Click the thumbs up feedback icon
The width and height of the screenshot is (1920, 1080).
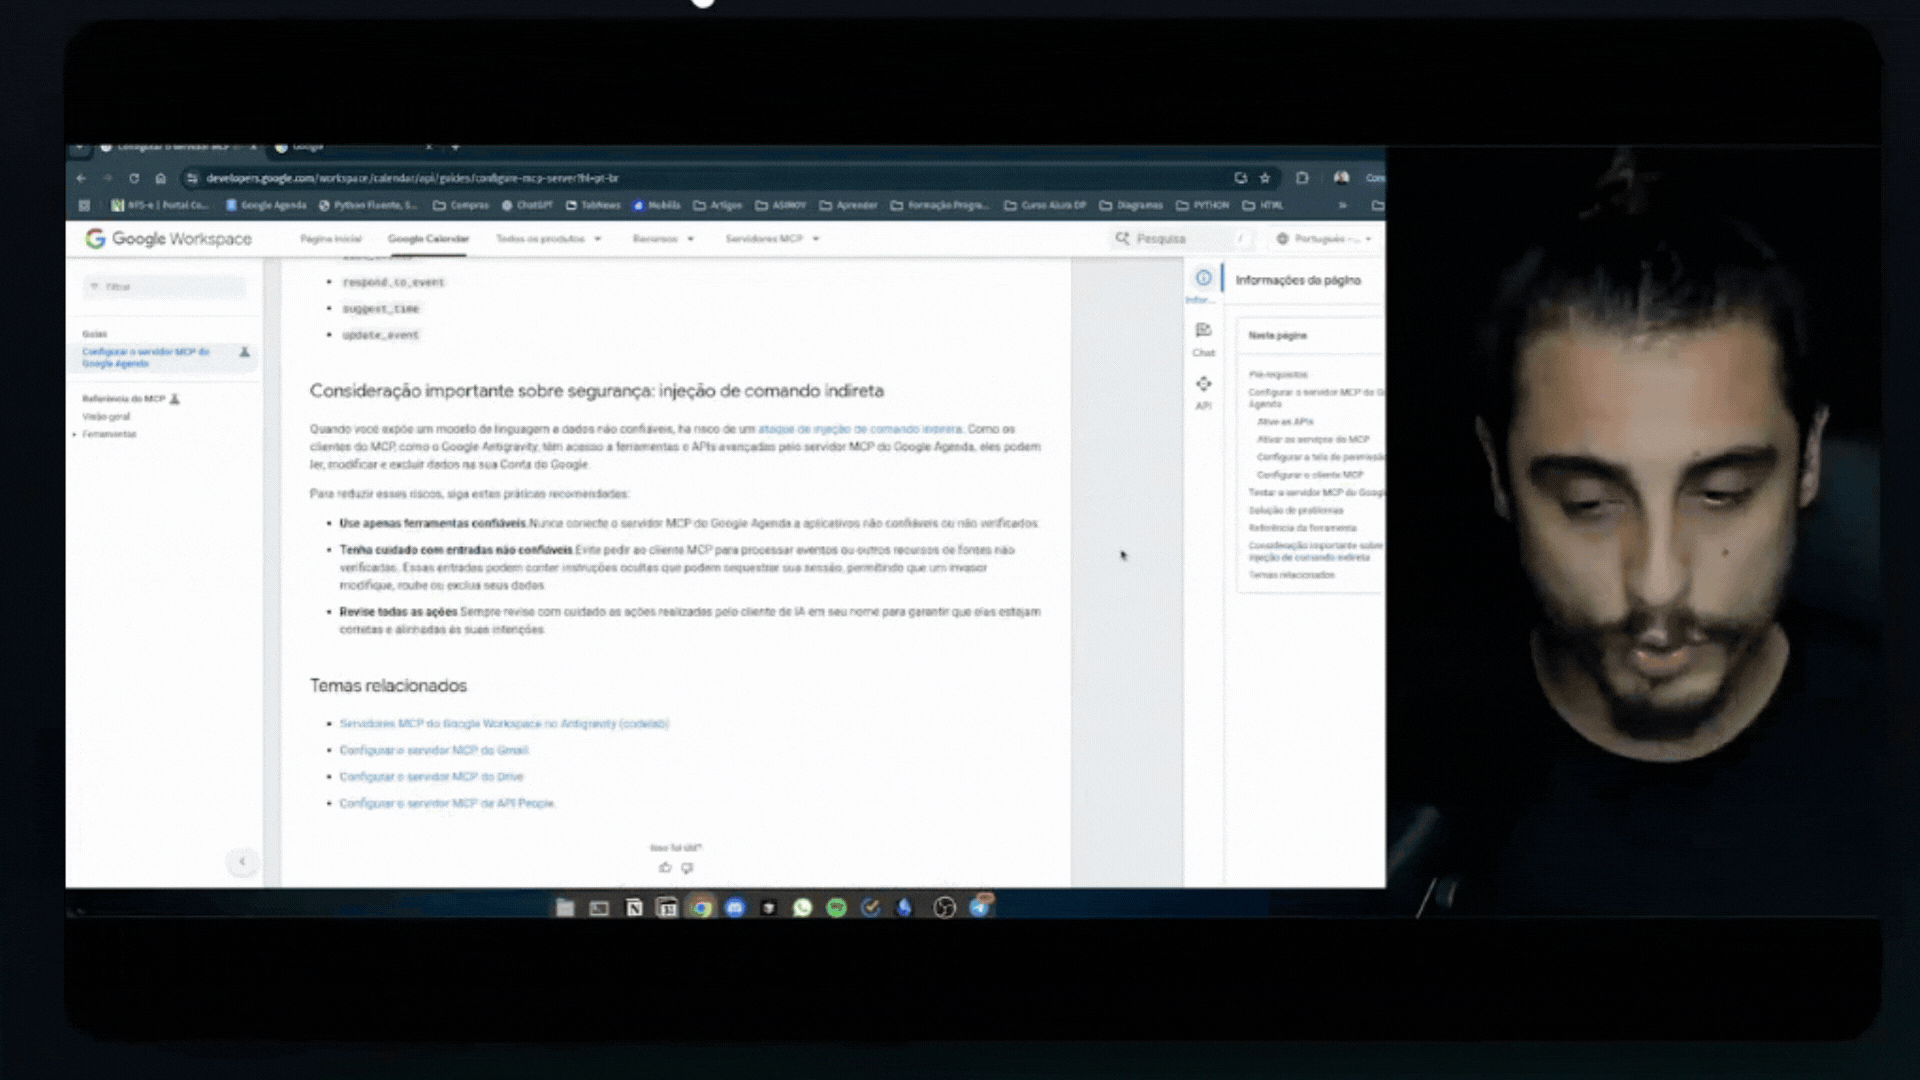click(665, 868)
